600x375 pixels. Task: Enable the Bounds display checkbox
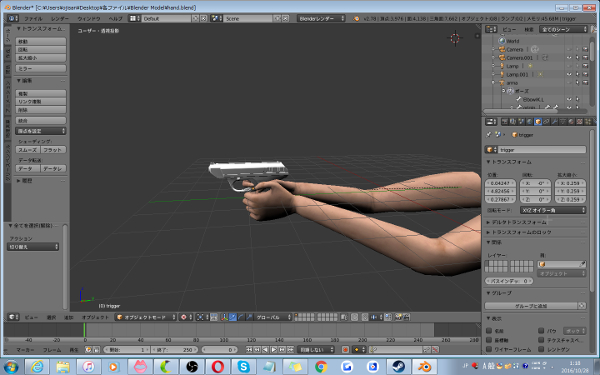coord(541,331)
